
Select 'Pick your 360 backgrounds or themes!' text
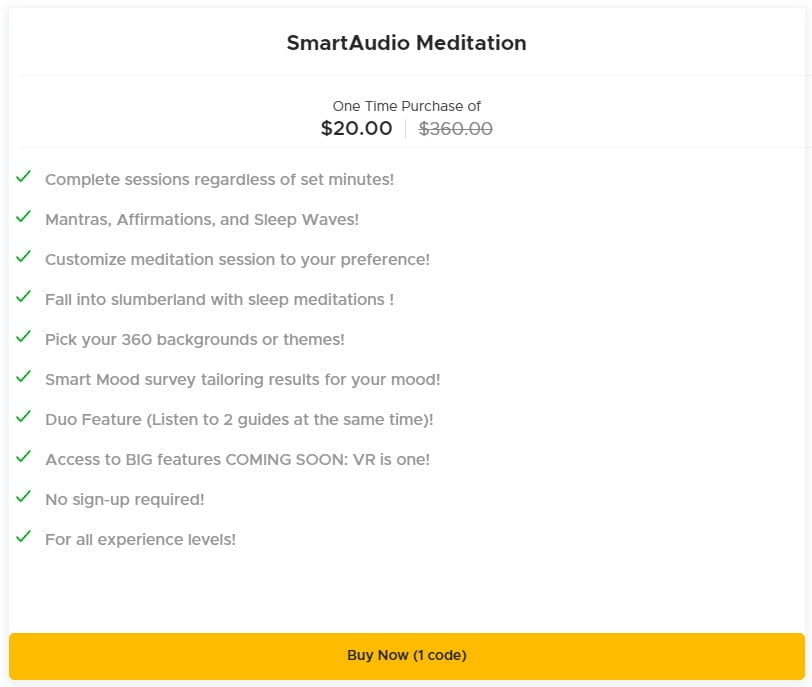tap(195, 340)
